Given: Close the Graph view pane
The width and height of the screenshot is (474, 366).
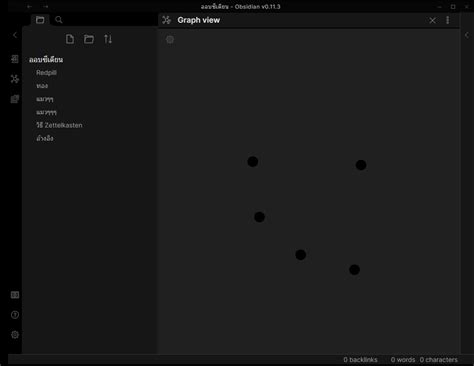Looking at the screenshot, I should [x=432, y=20].
